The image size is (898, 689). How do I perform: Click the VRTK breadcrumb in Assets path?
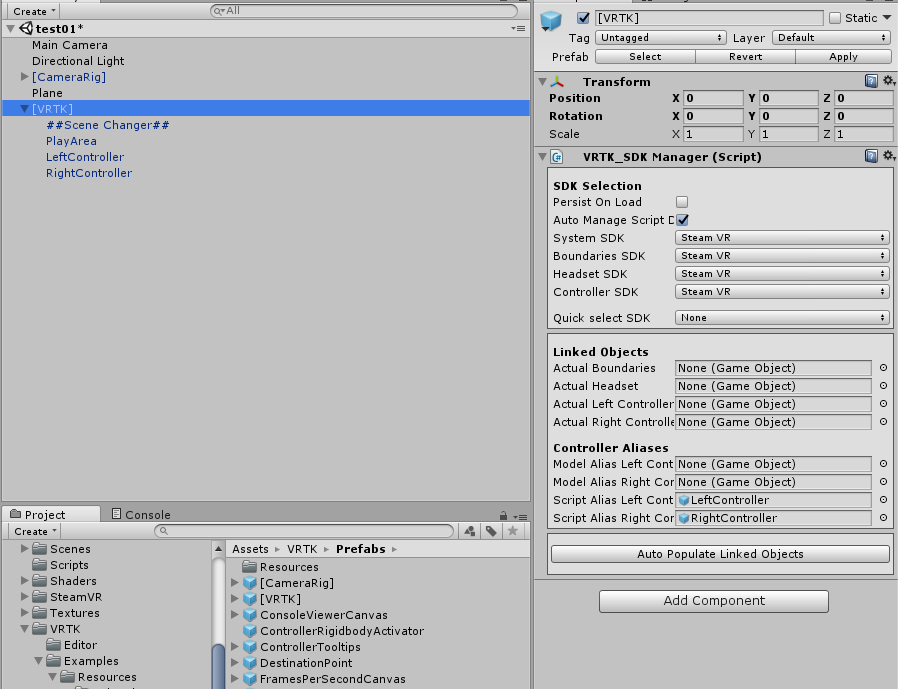click(x=302, y=549)
